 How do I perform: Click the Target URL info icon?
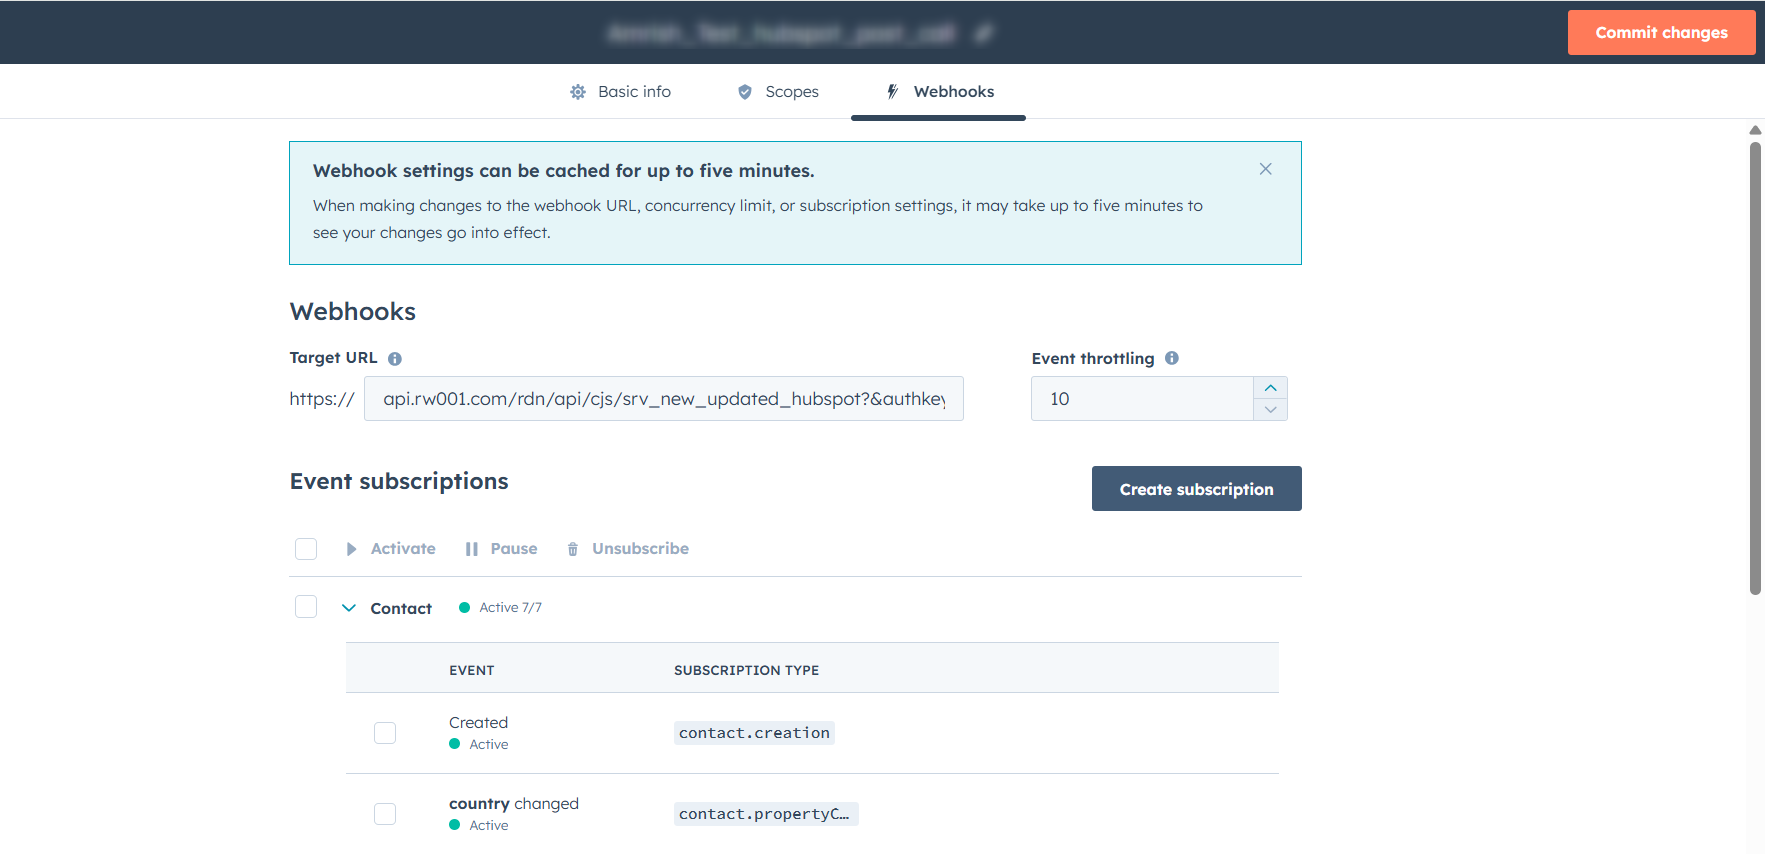tap(395, 359)
